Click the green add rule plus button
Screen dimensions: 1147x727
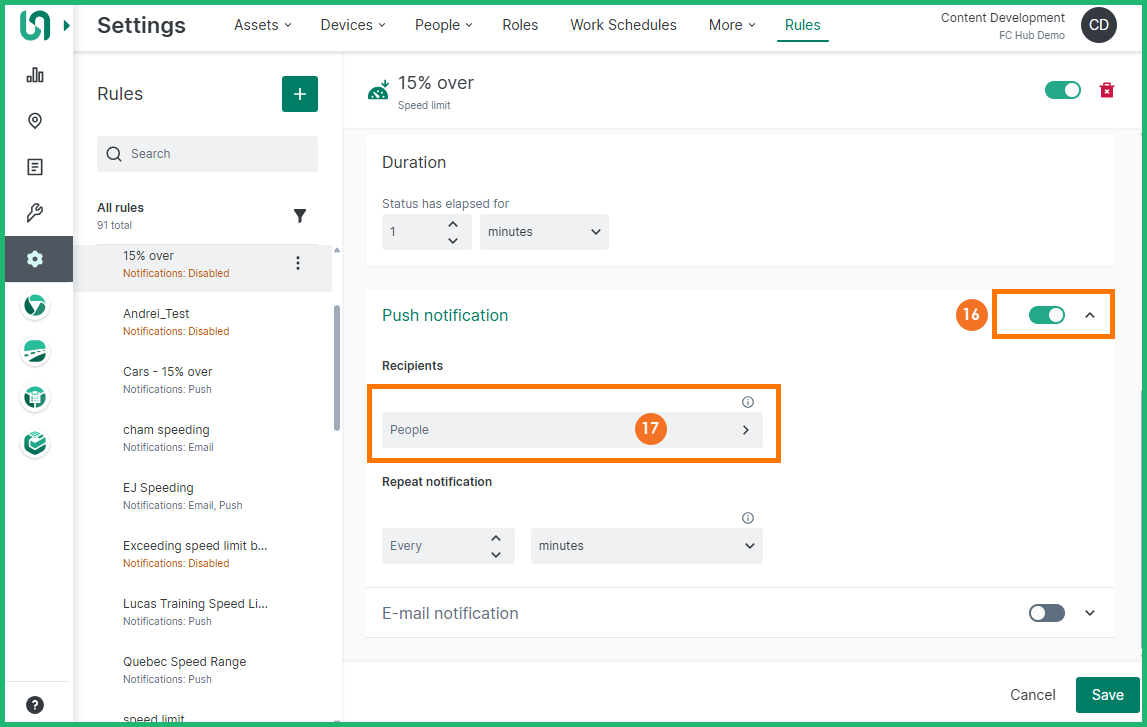tap(300, 94)
